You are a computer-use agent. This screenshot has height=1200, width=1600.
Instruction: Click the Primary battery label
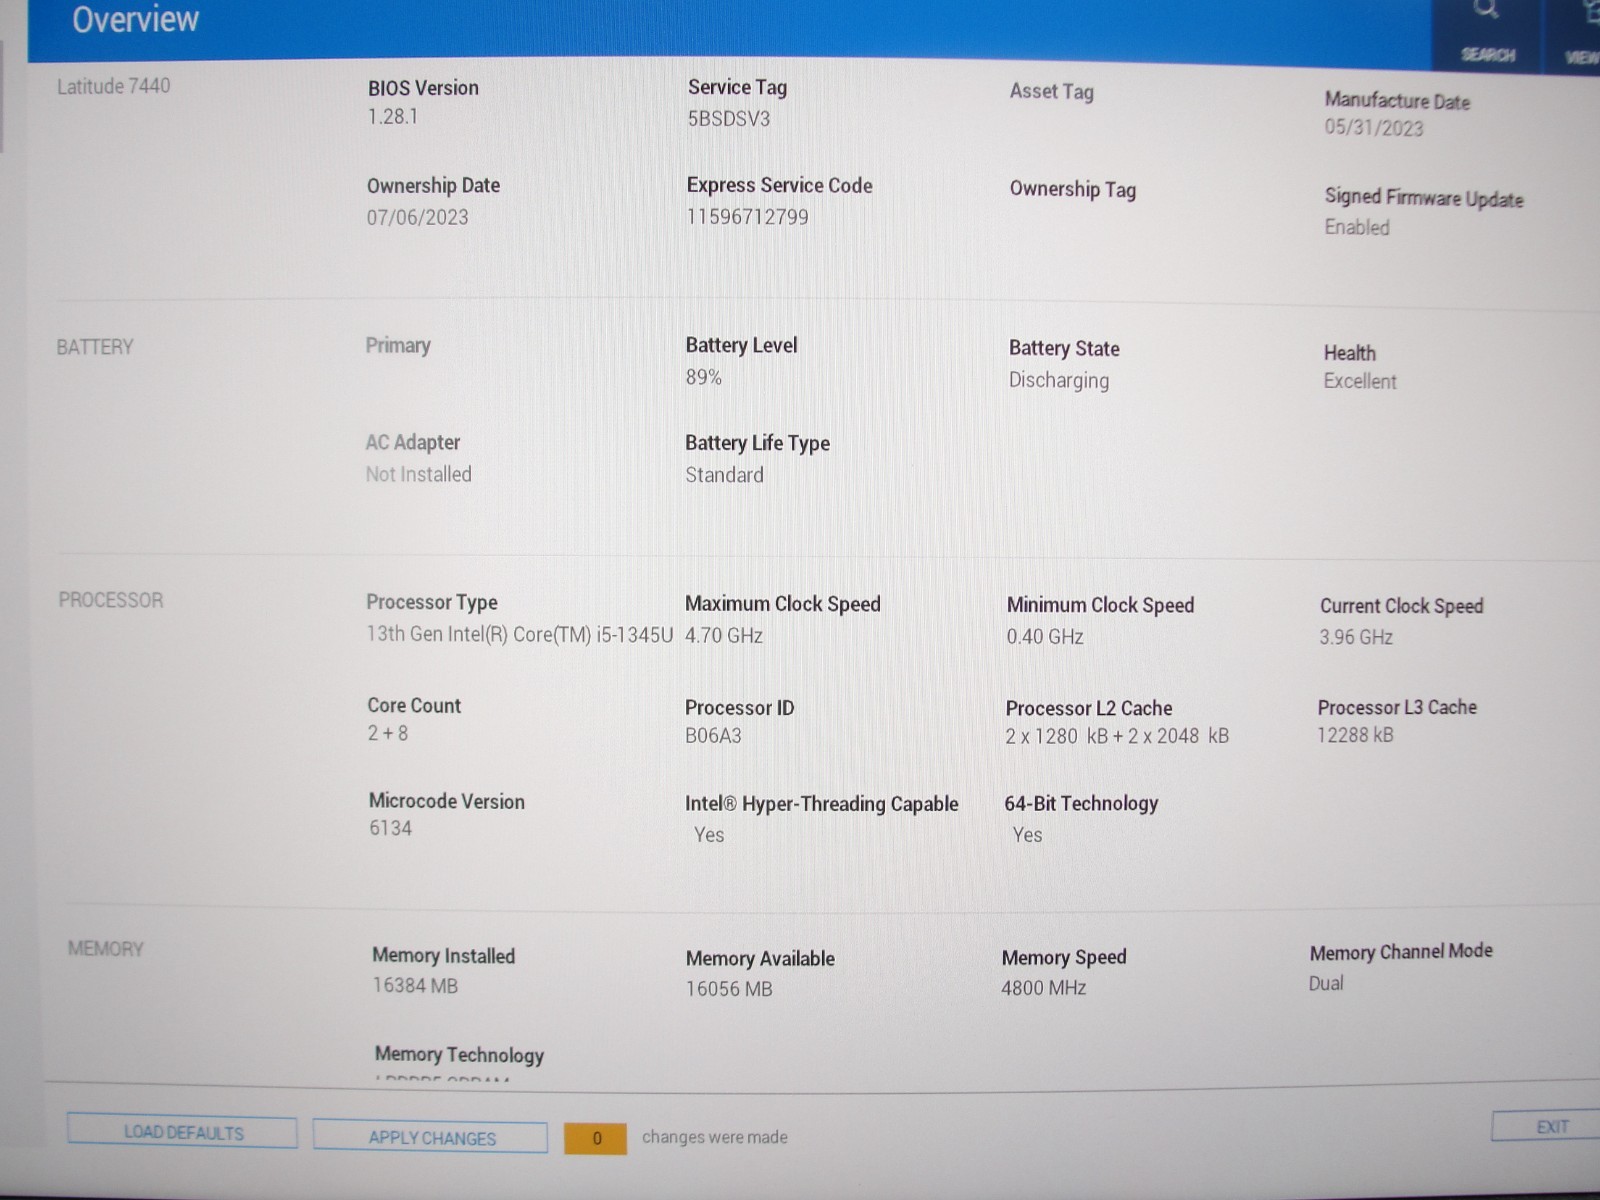coord(398,346)
